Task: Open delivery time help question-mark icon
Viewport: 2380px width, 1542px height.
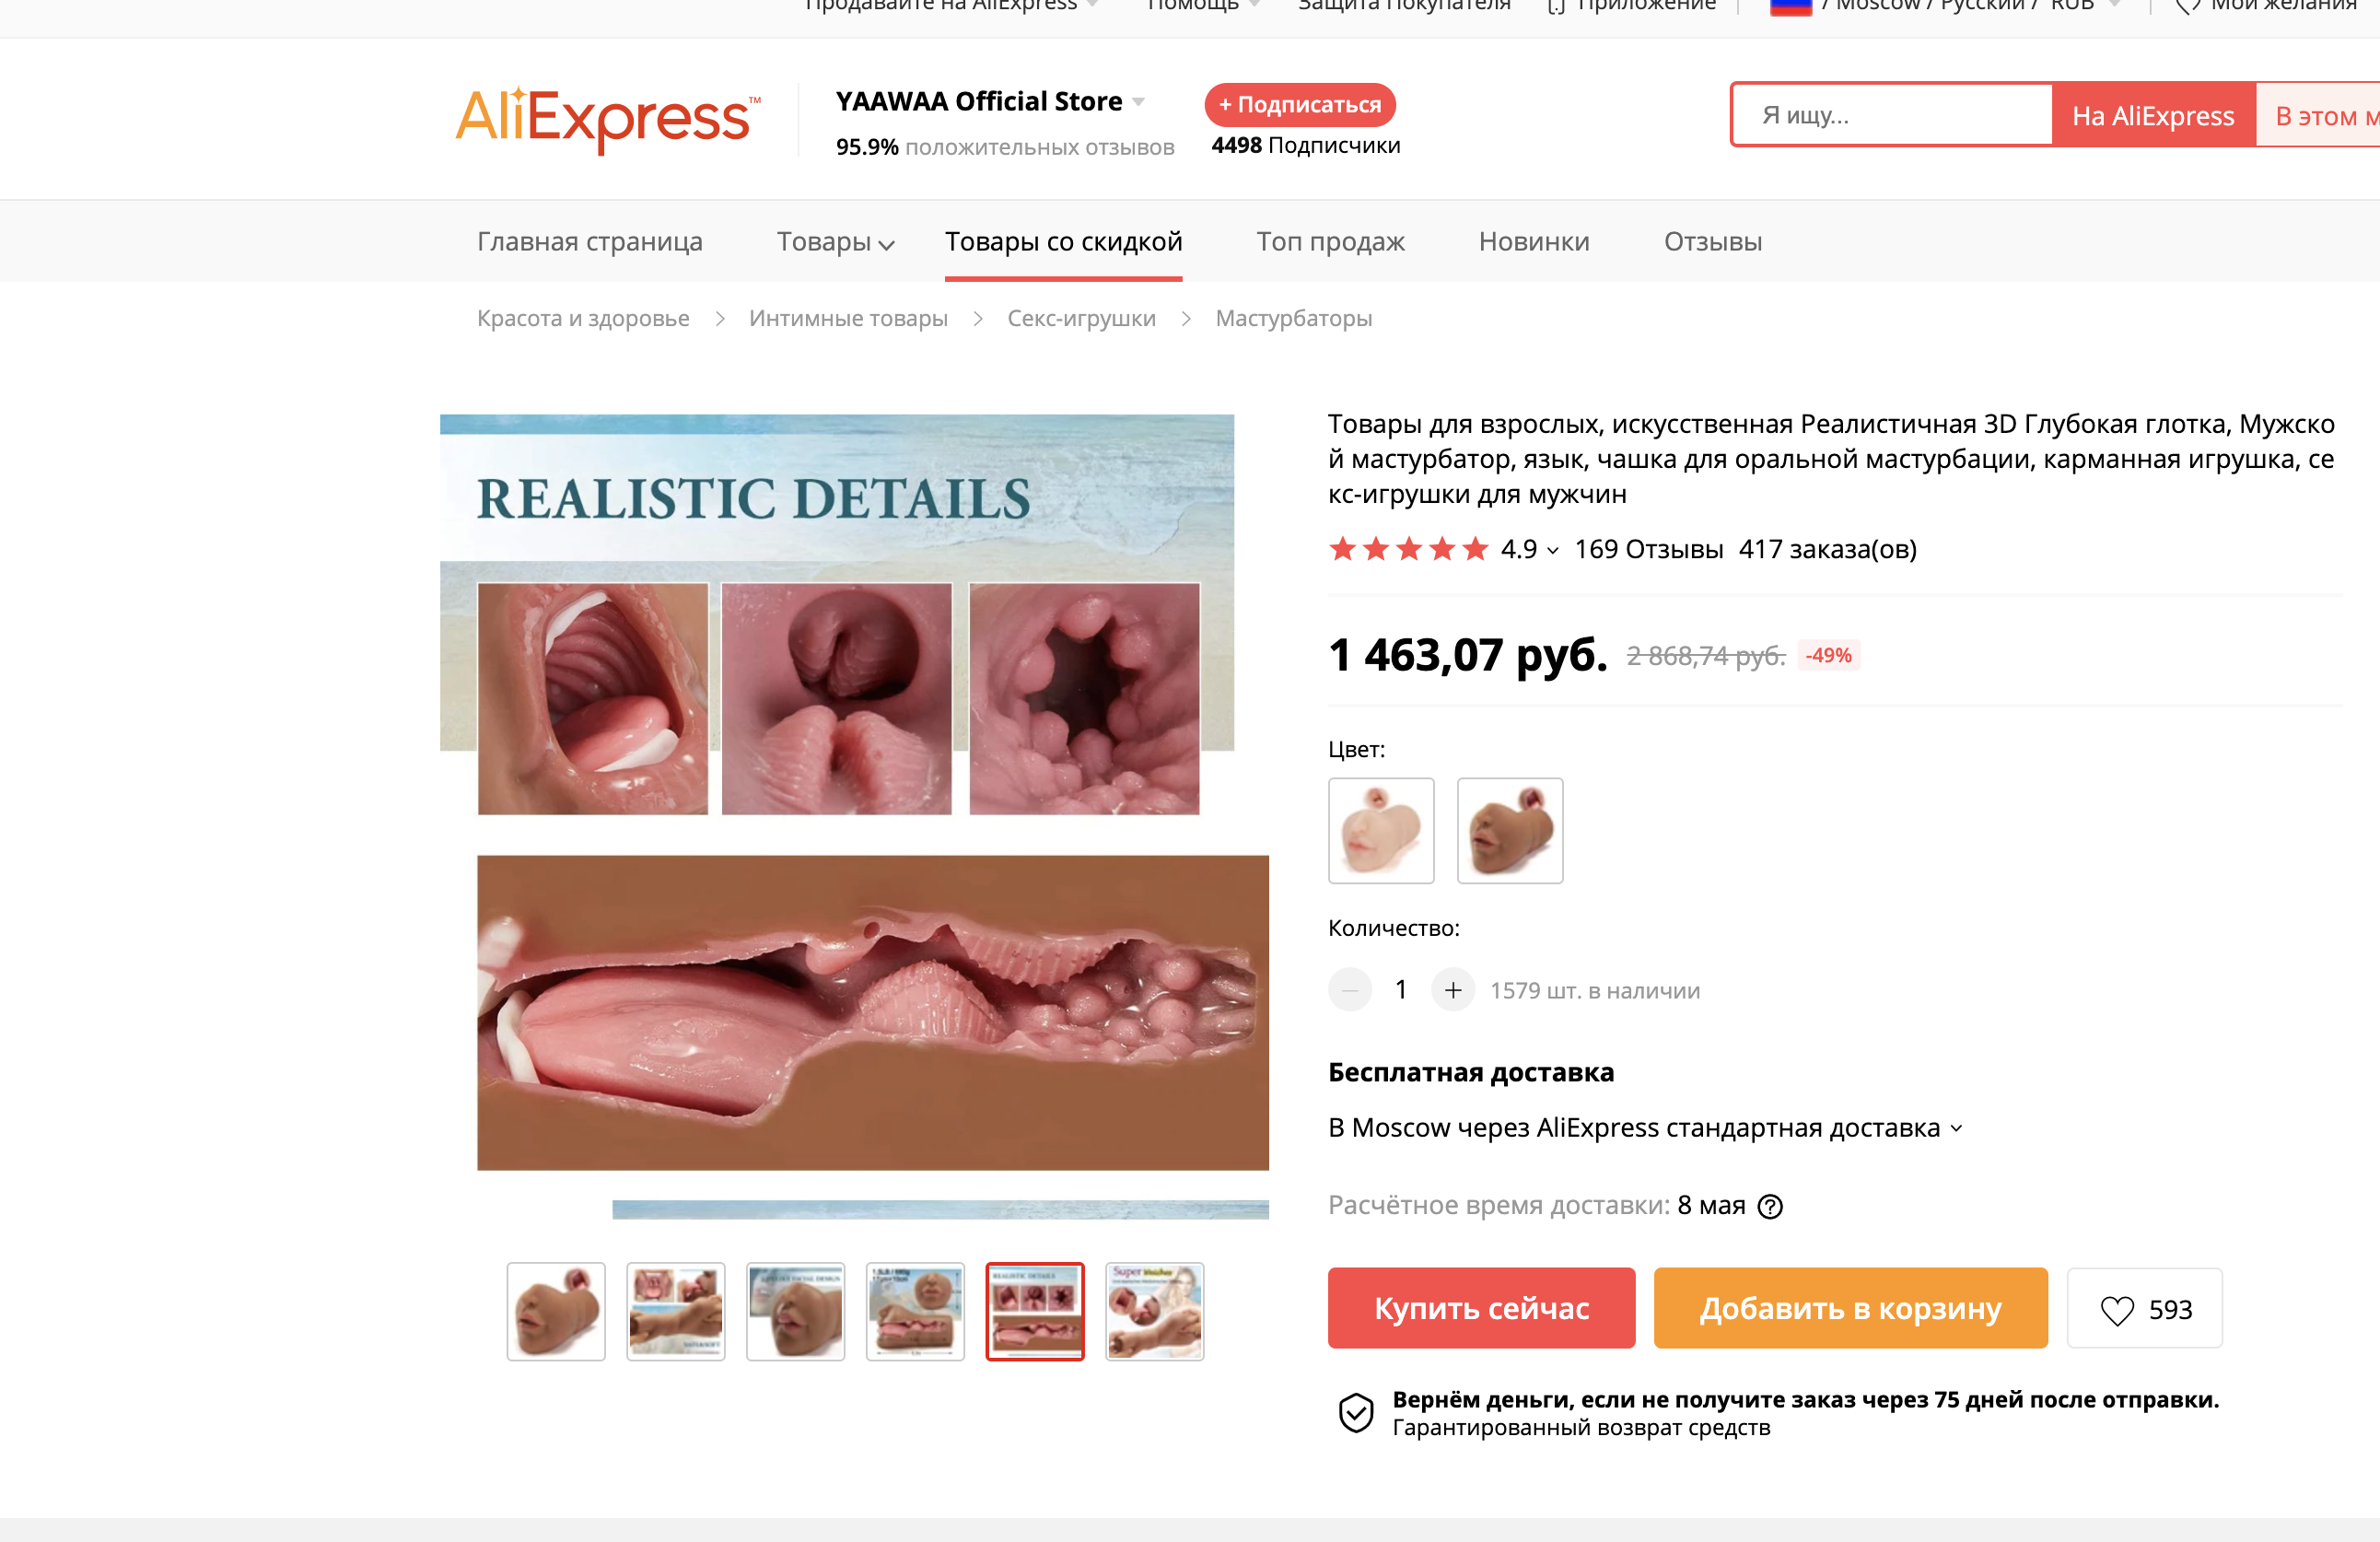Action: point(1769,1206)
